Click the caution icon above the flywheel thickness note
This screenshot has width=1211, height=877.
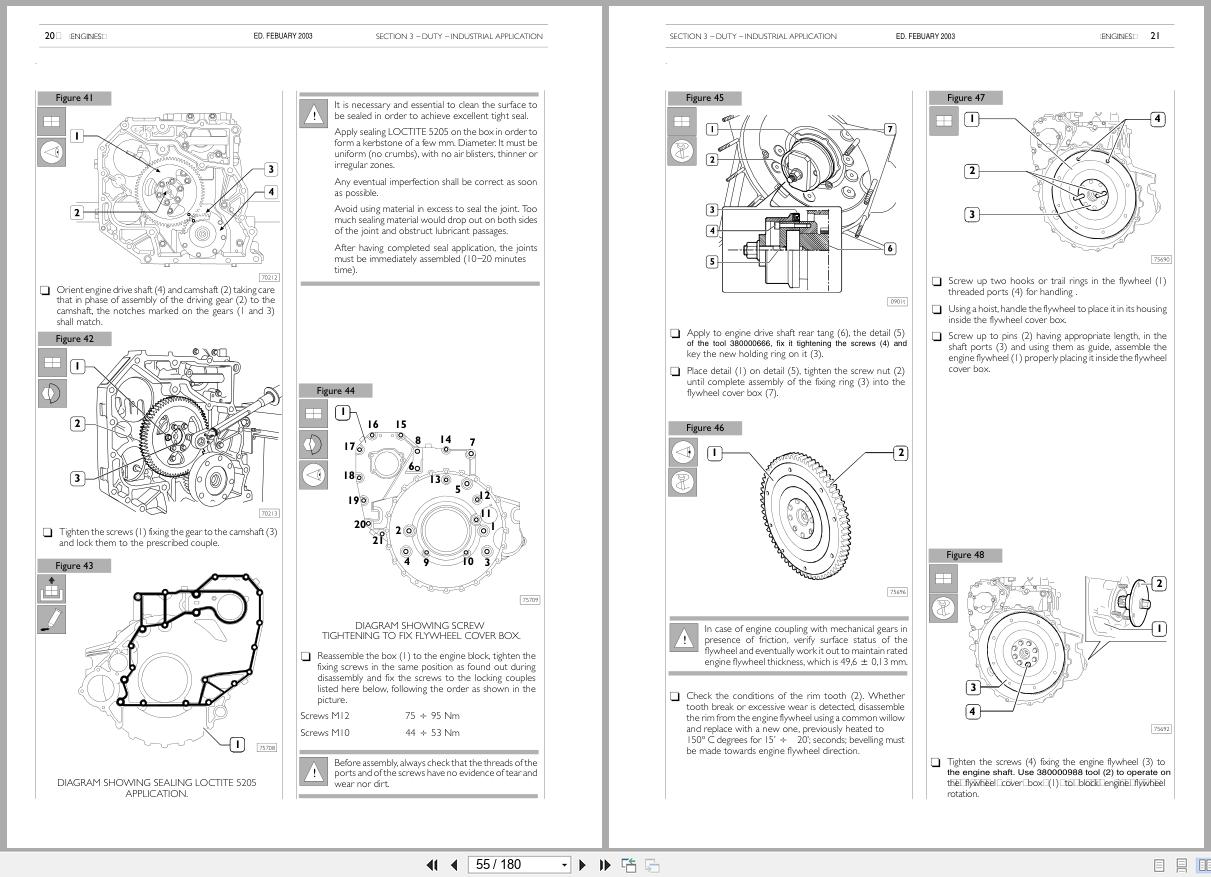click(x=685, y=638)
